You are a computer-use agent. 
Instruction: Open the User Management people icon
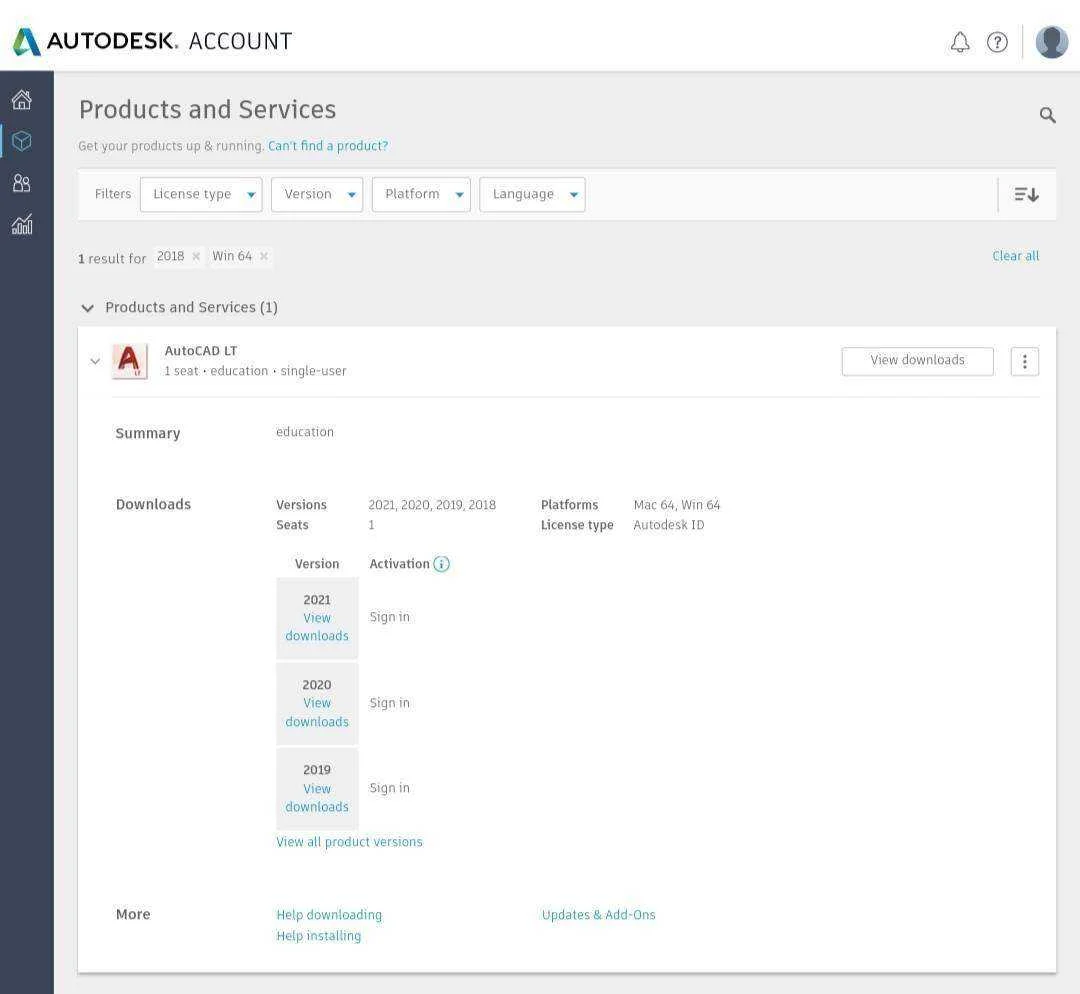tap(22, 183)
